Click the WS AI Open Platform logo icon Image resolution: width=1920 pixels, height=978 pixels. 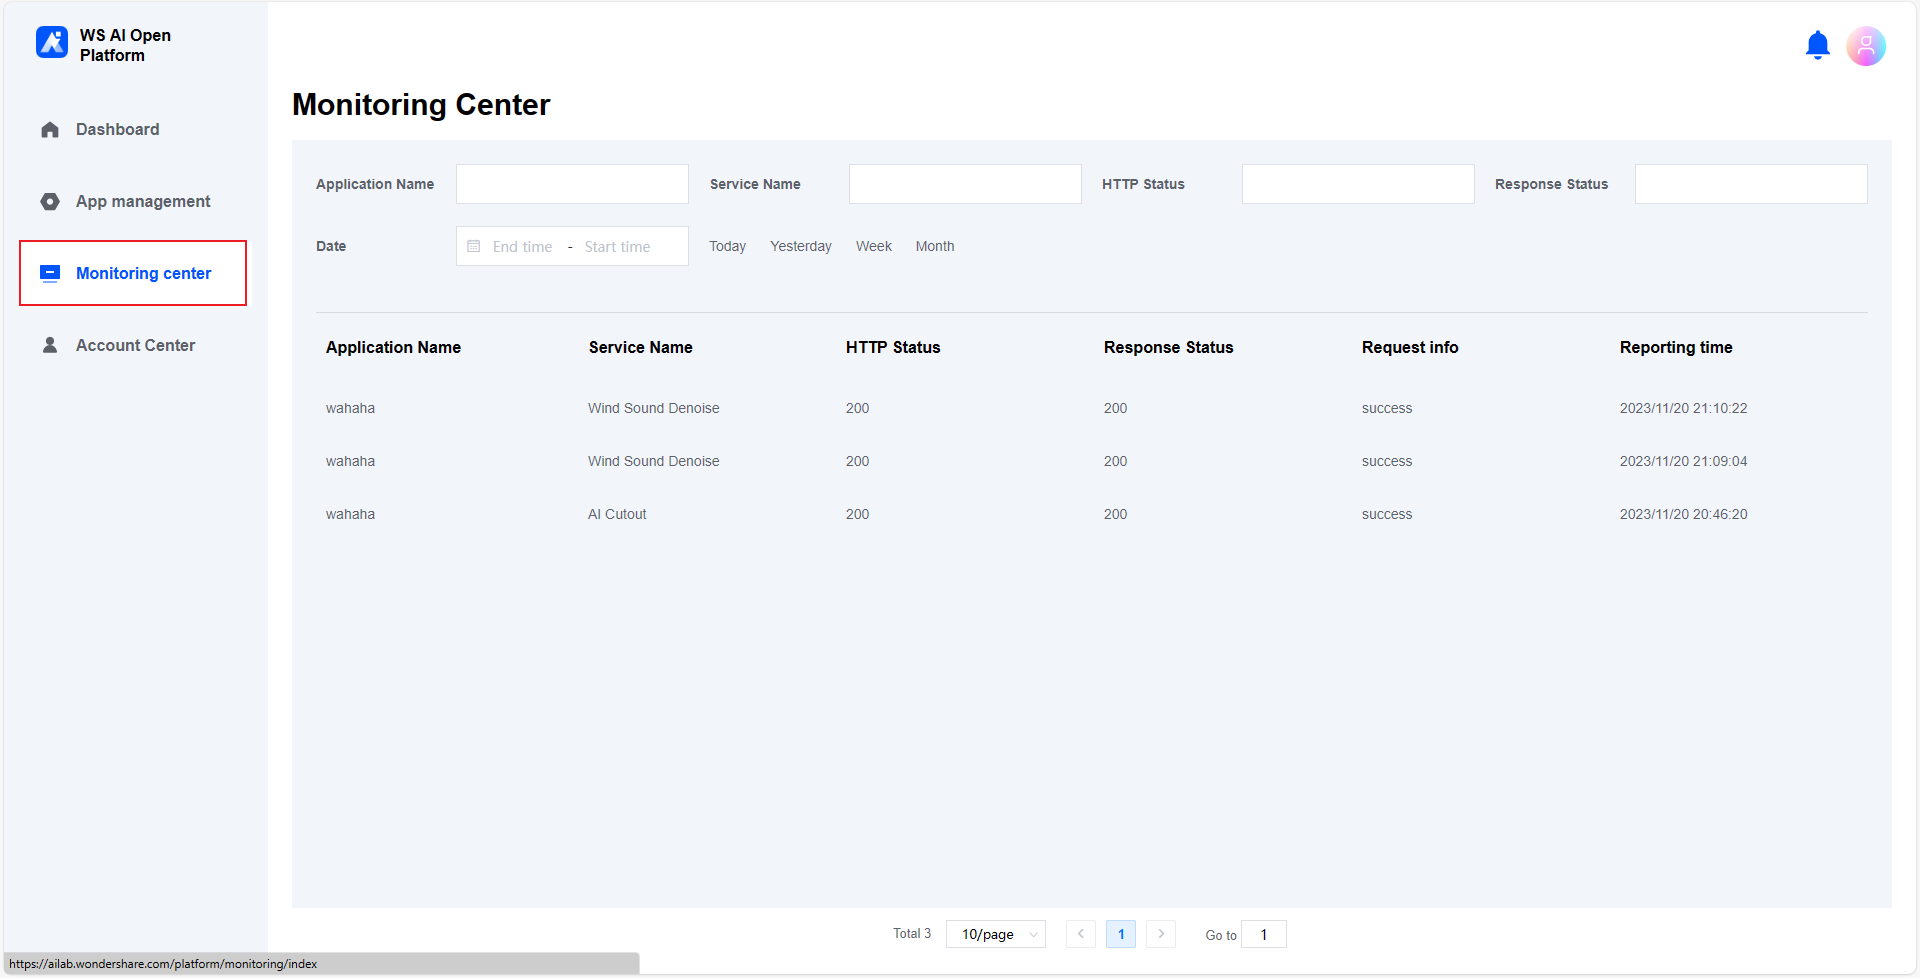[x=52, y=43]
